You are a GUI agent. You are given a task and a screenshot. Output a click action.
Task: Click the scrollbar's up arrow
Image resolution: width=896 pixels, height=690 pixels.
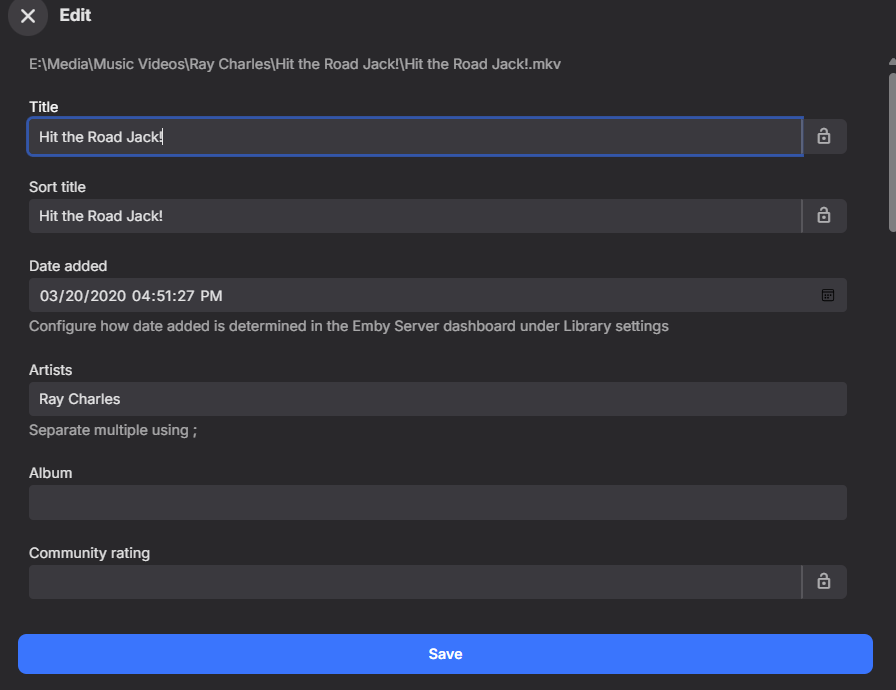click(x=891, y=62)
